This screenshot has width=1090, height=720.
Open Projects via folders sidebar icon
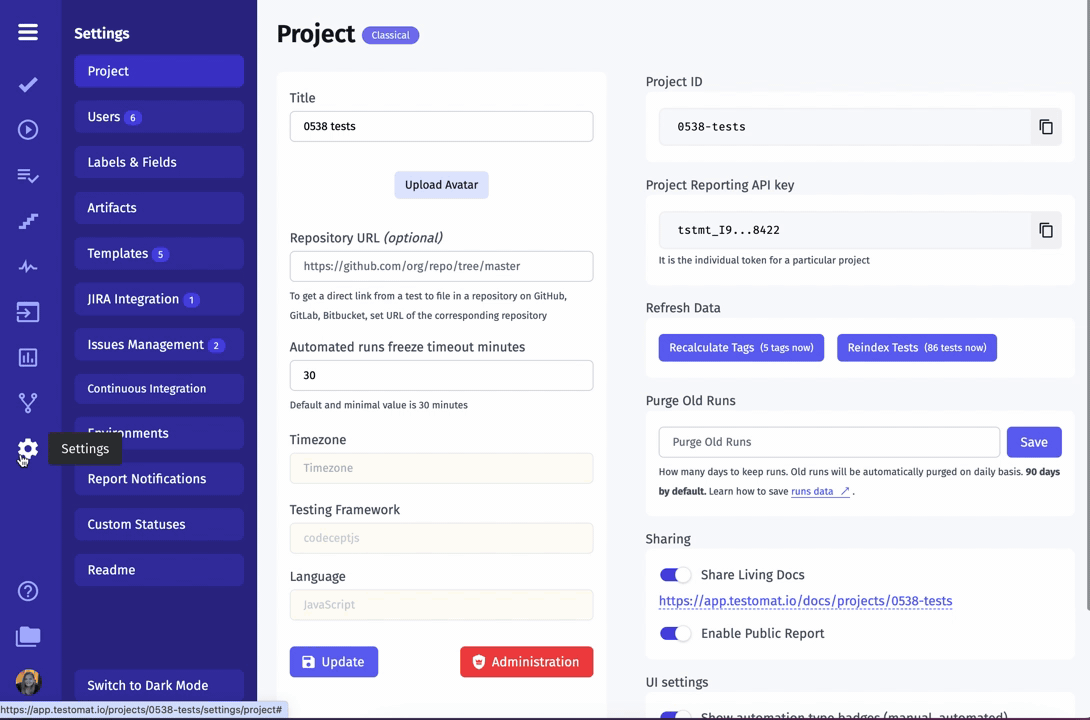tap(28, 637)
